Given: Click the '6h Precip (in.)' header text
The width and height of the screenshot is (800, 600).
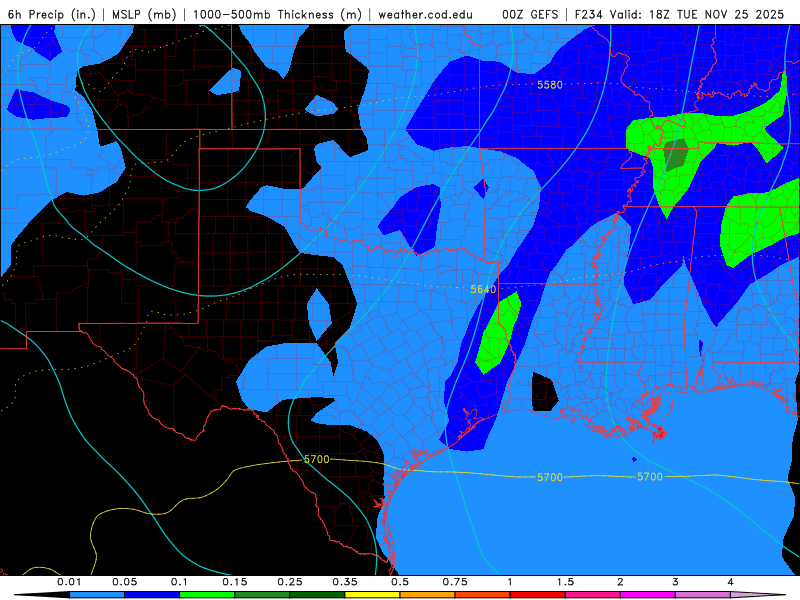Looking at the screenshot, I should [x=52, y=14].
